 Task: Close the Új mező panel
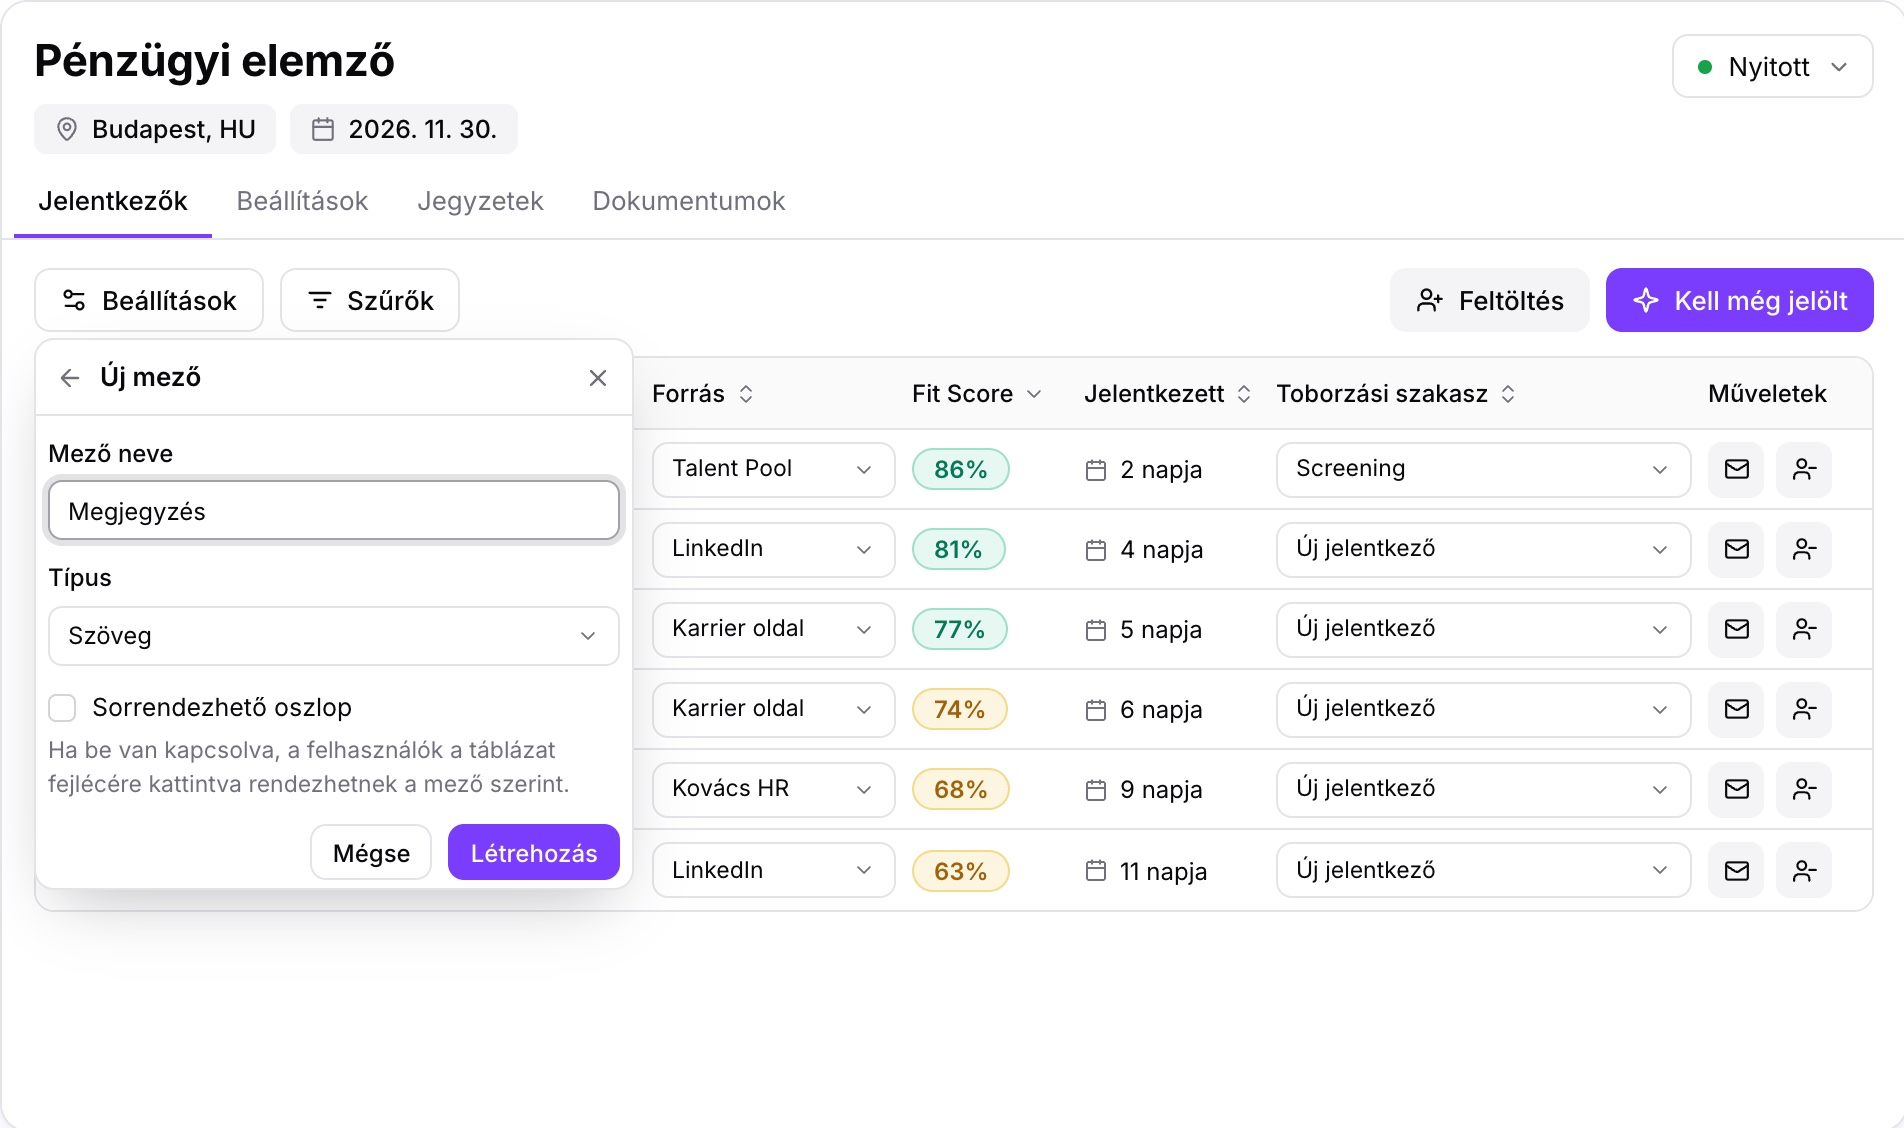[598, 378]
